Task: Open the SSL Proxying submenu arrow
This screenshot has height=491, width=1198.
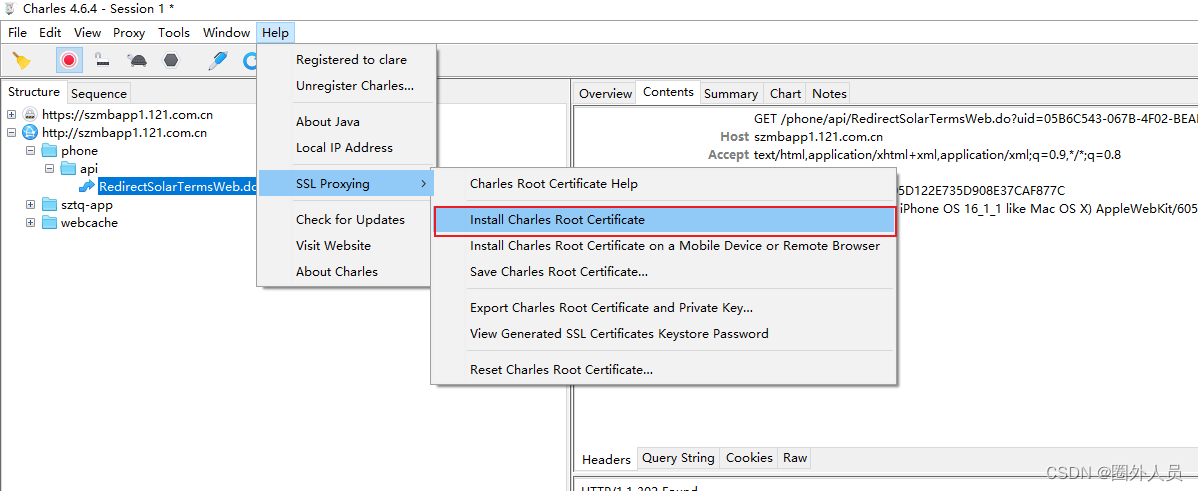Action: pyautogui.click(x=424, y=184)
